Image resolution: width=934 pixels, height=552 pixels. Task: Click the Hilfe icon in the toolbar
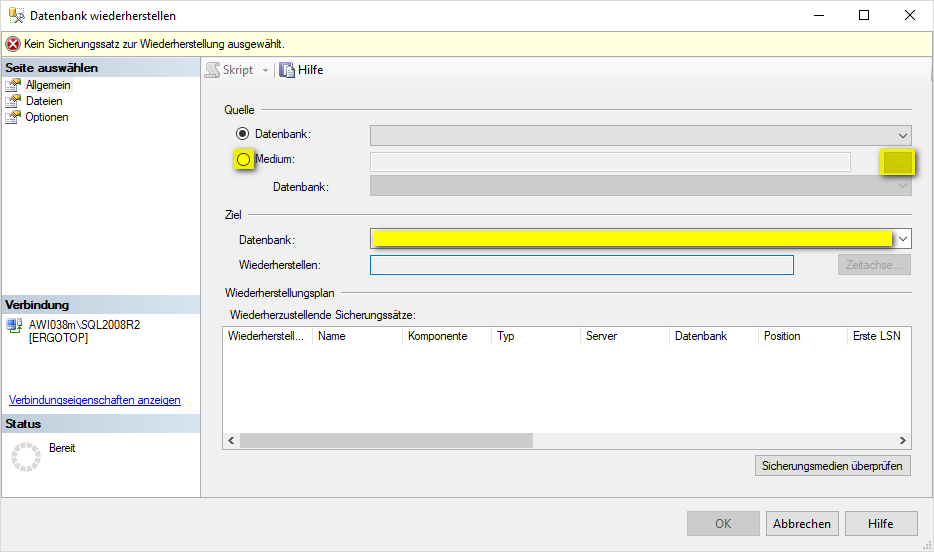(287, 70)
